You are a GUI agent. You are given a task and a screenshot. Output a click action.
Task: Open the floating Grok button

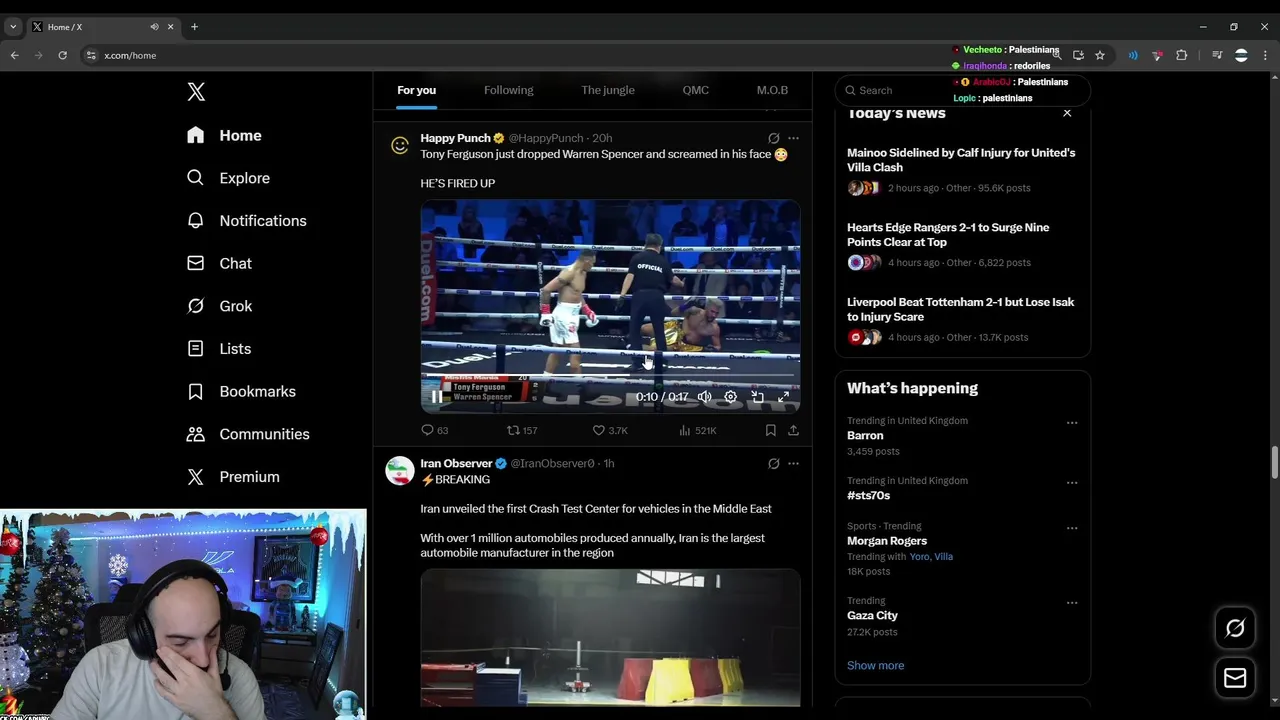tap(1235, 628)
